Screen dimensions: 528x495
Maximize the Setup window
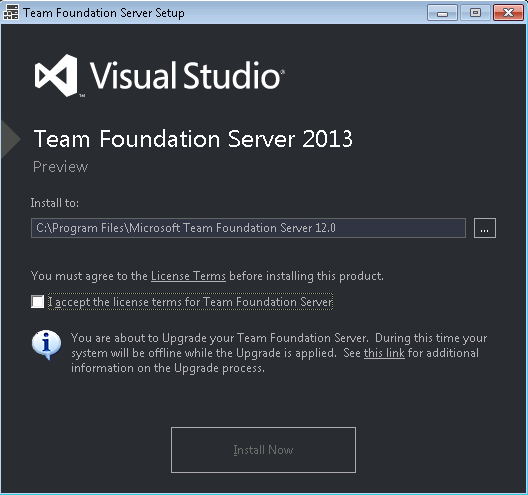(475, 13)
